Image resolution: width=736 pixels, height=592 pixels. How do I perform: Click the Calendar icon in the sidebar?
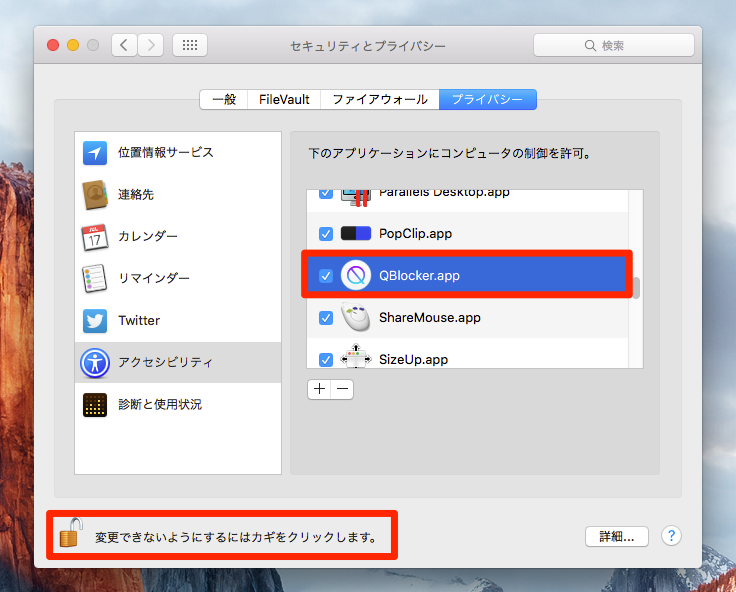95,237
